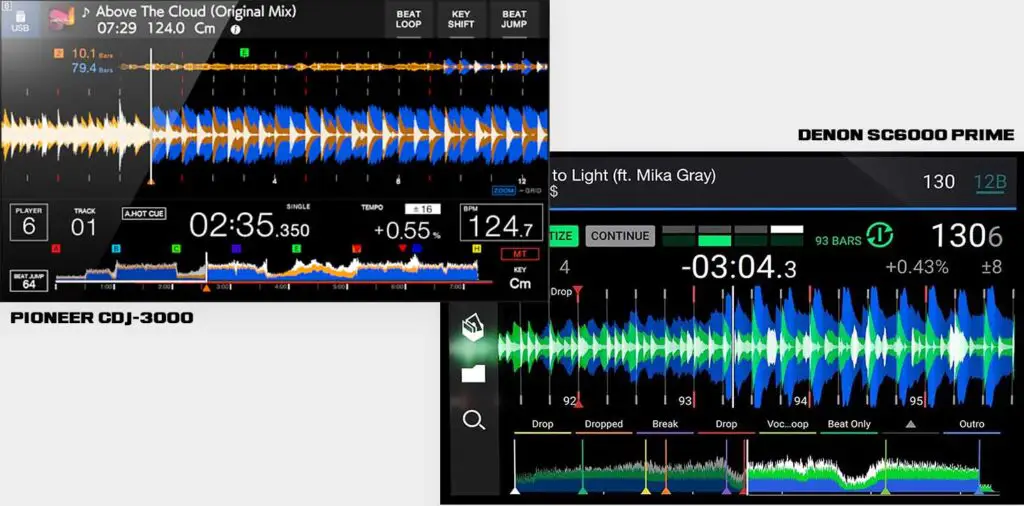
Task: Trigger the Voc...oop hot cue pad
Action: (x=788, y=425)
